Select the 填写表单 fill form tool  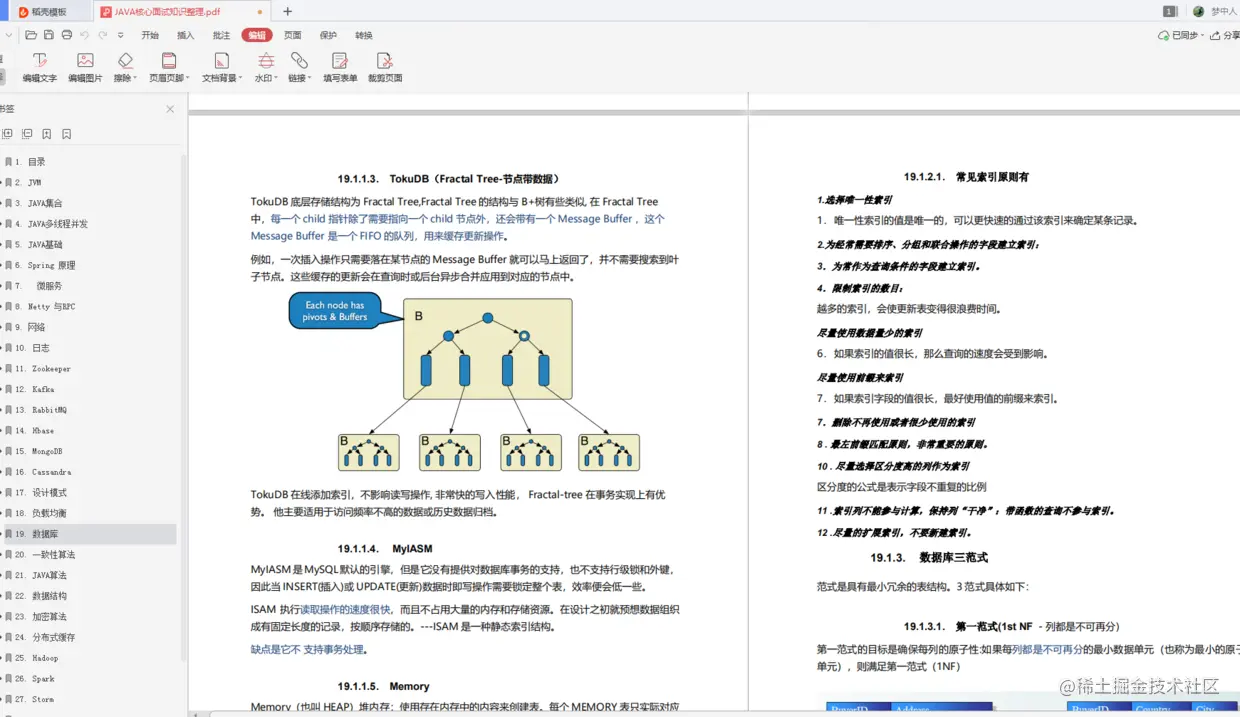pyautogui.click(x=340, y=67)
